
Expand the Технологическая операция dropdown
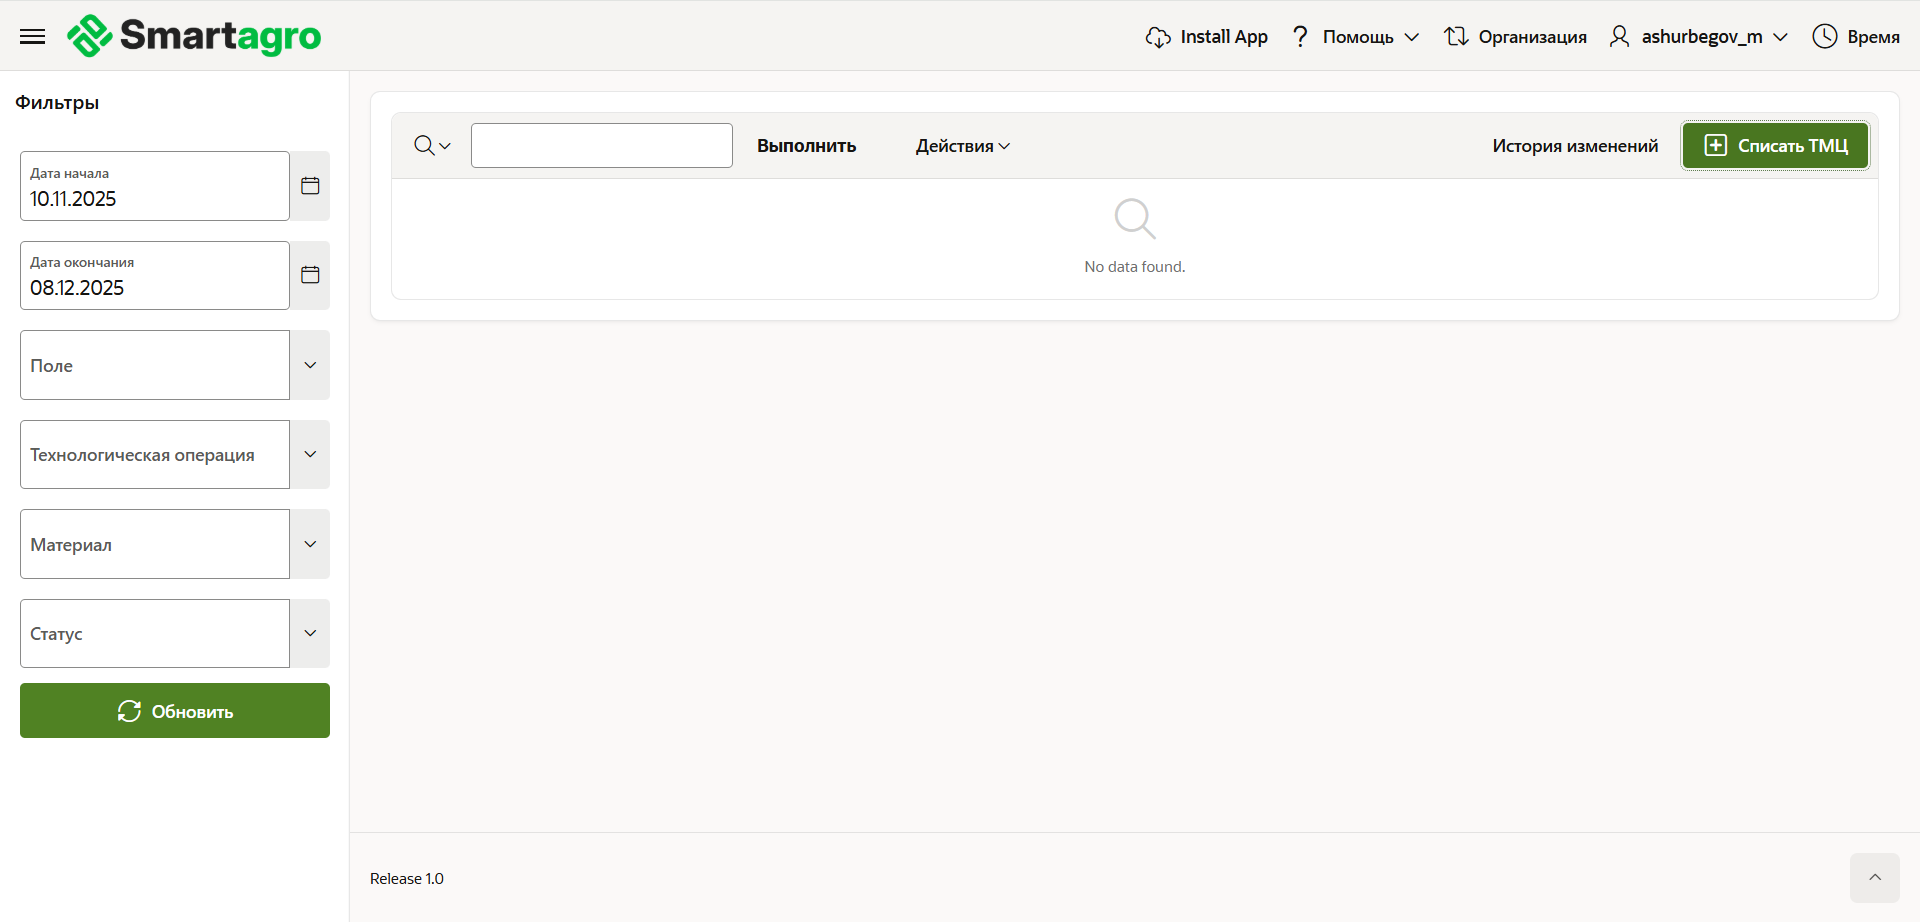(x=310, y=454)
